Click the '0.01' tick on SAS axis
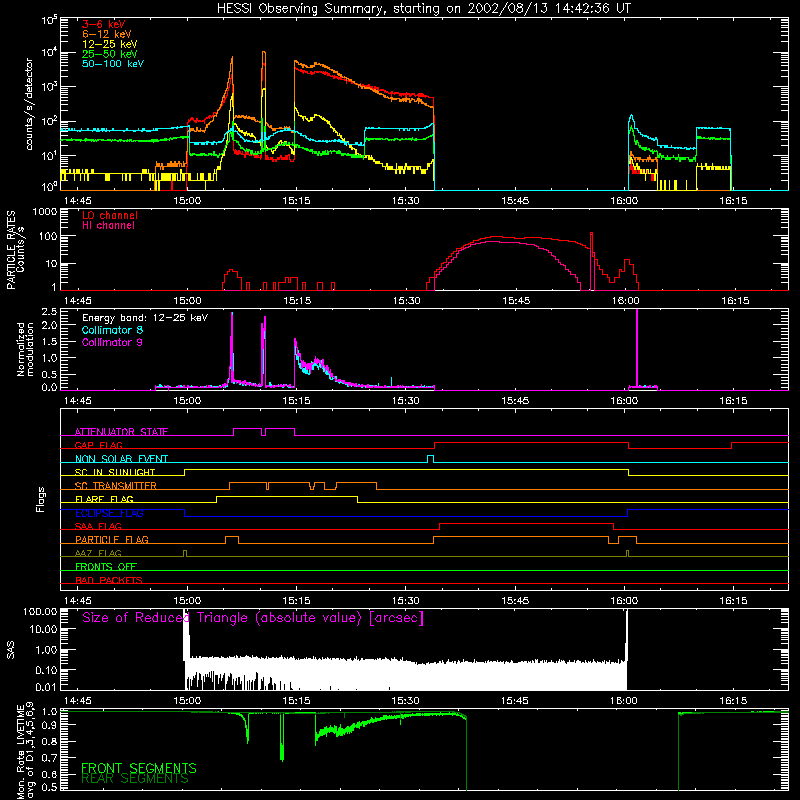Viewport: 800px width, 800px height. tap(46, 687)
